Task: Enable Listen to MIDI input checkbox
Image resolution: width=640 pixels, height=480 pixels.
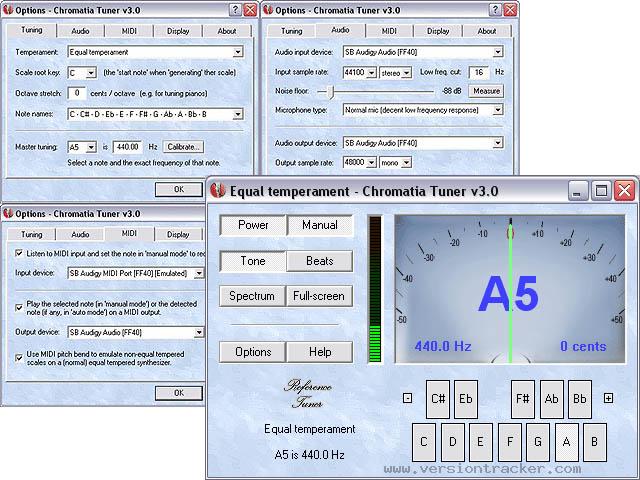Action: pyautogui.click(x=19, y=253)
